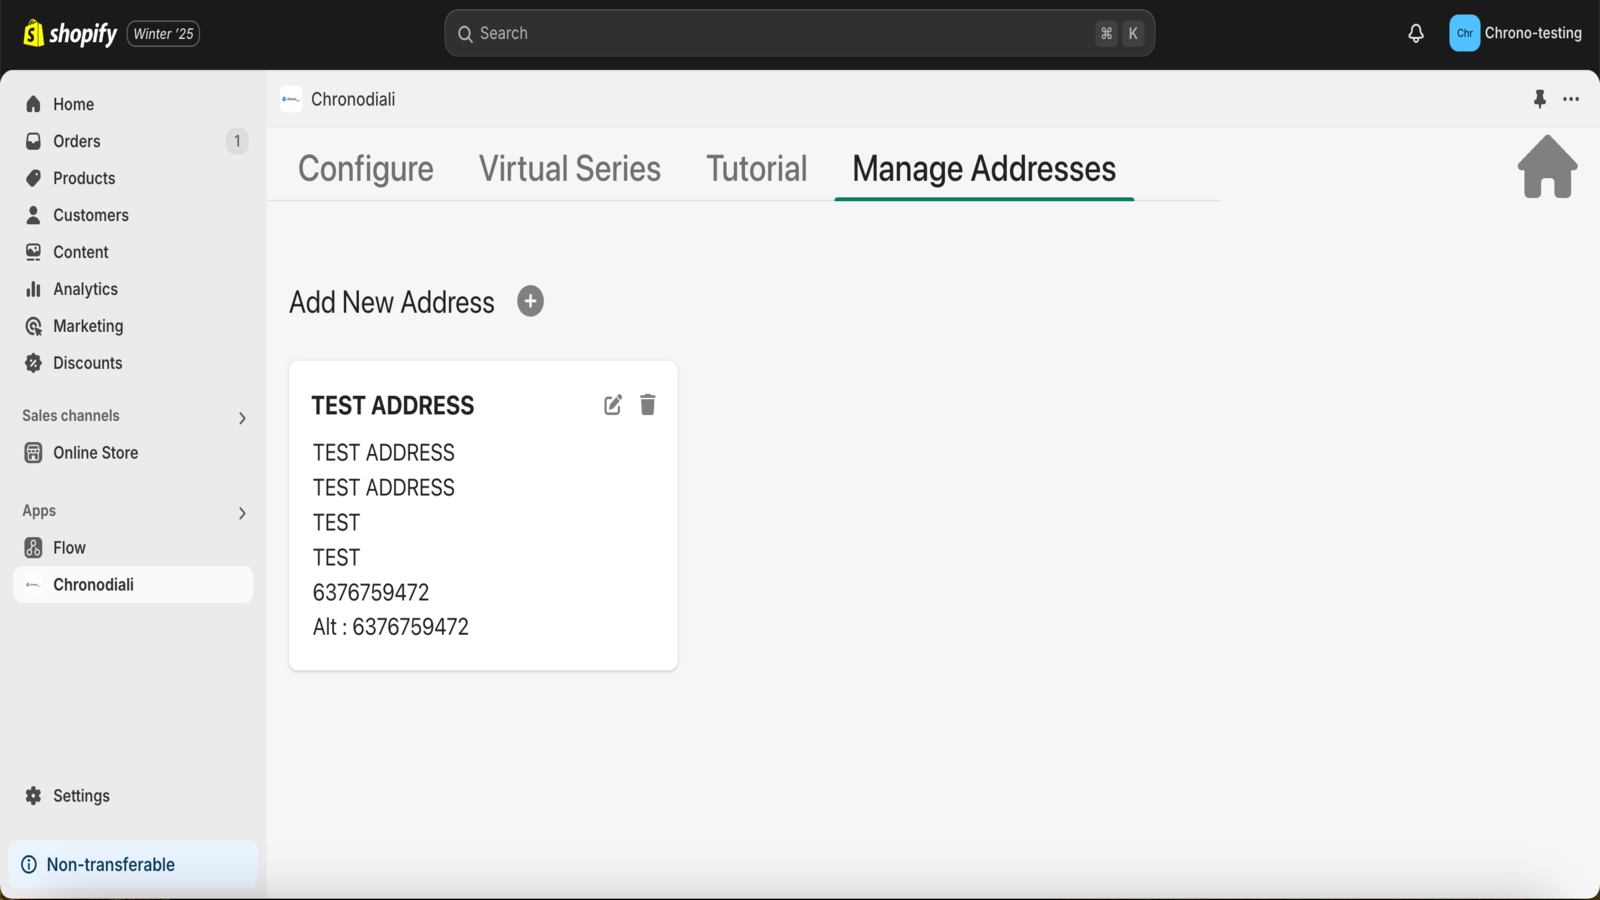Open the Chrono-testing account menu

[1516, 33]
